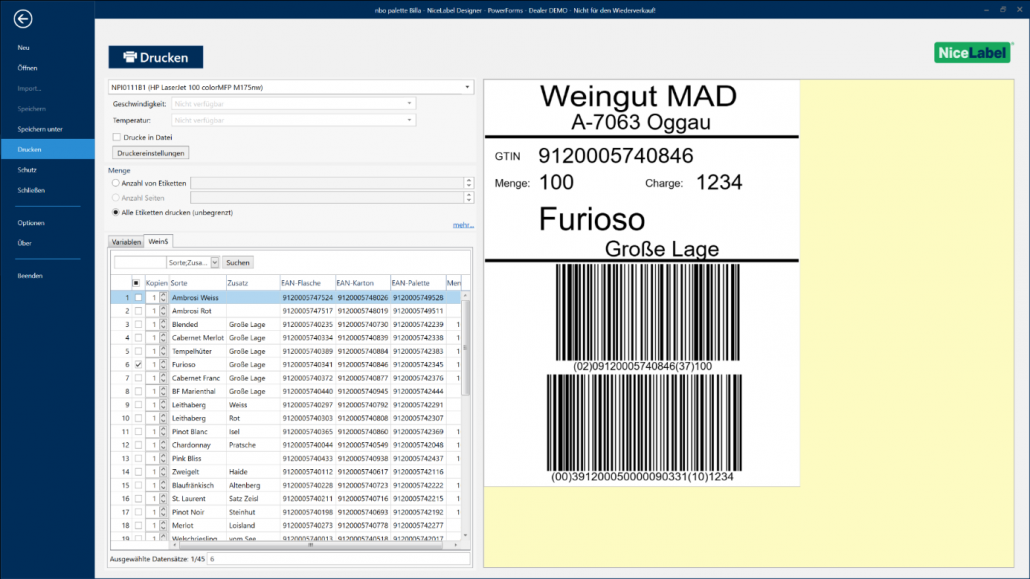Click the mehr... link
1030x579 pixels.
(x=463, y=225)
